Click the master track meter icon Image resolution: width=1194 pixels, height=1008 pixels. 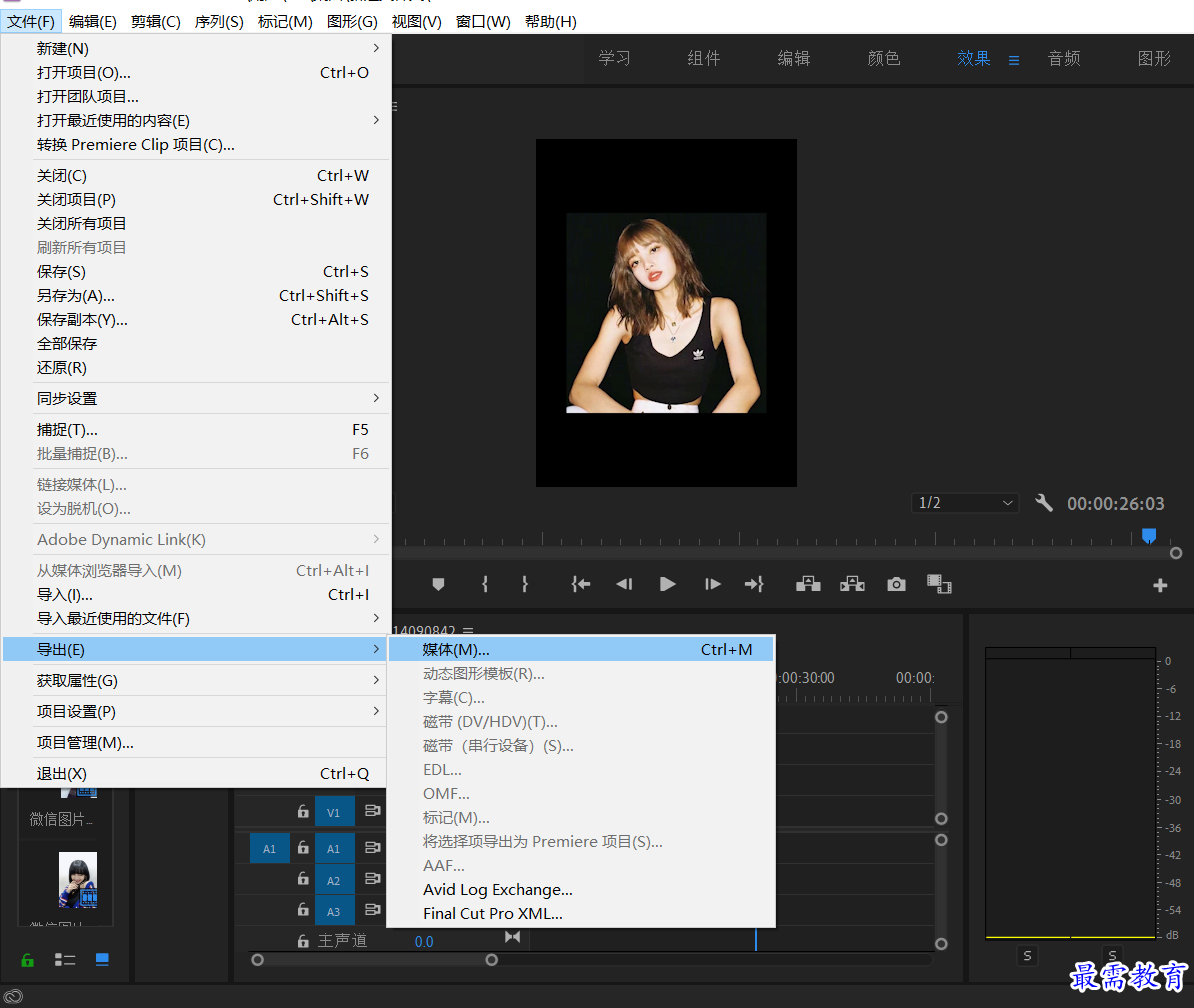pyautogui.click(x=512, y=937)
